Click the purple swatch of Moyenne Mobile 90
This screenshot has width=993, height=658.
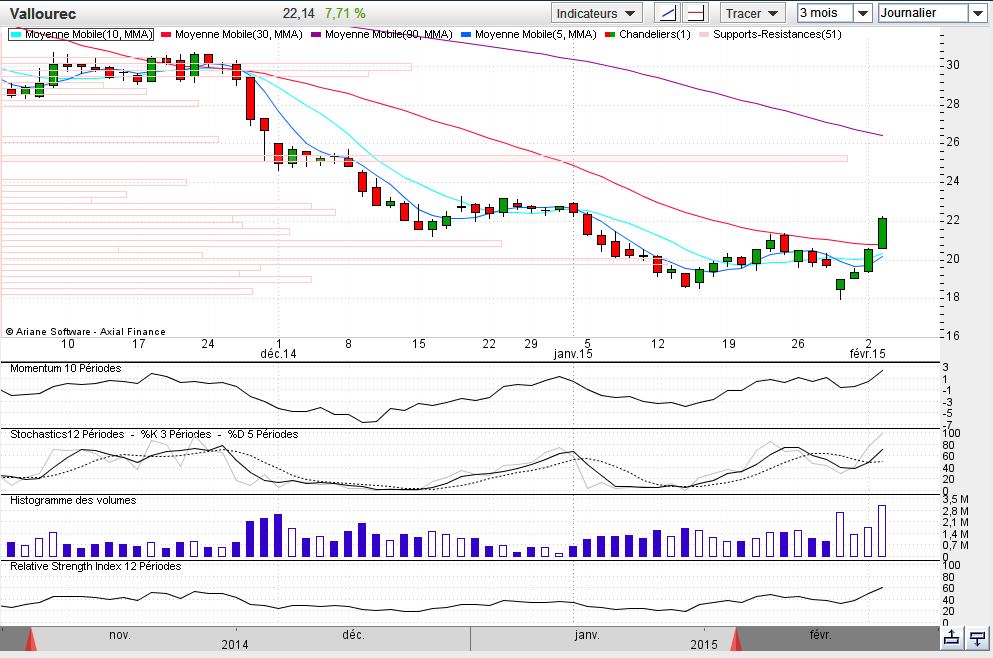[x=316, y=35]
